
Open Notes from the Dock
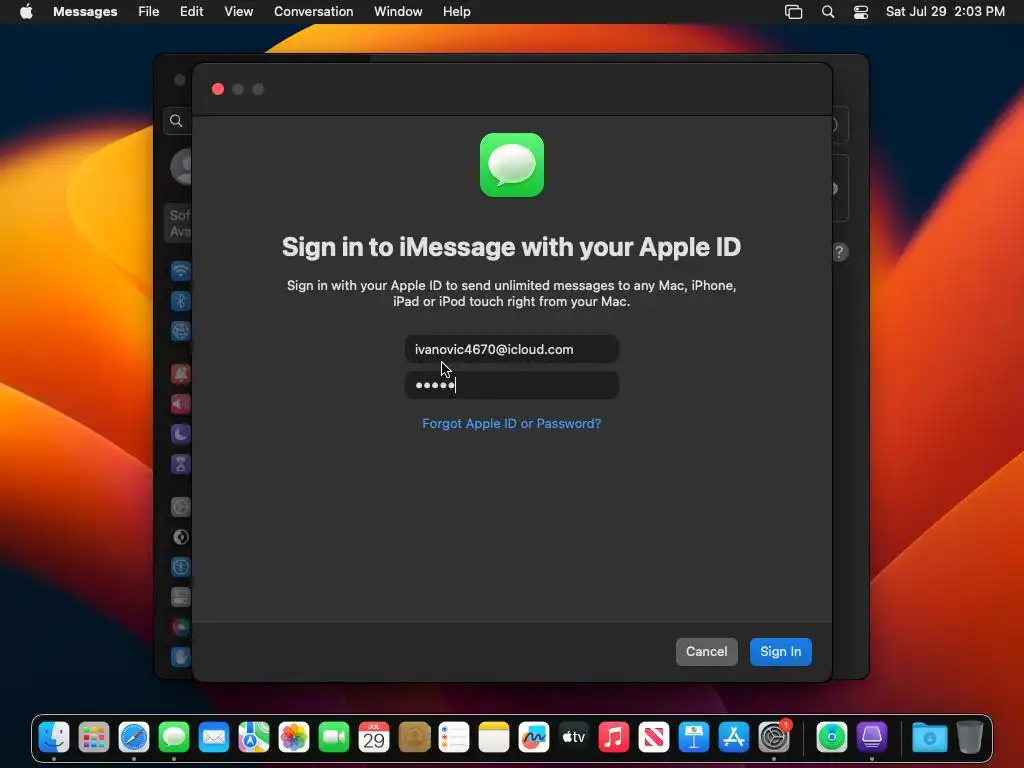click(494, 738)
